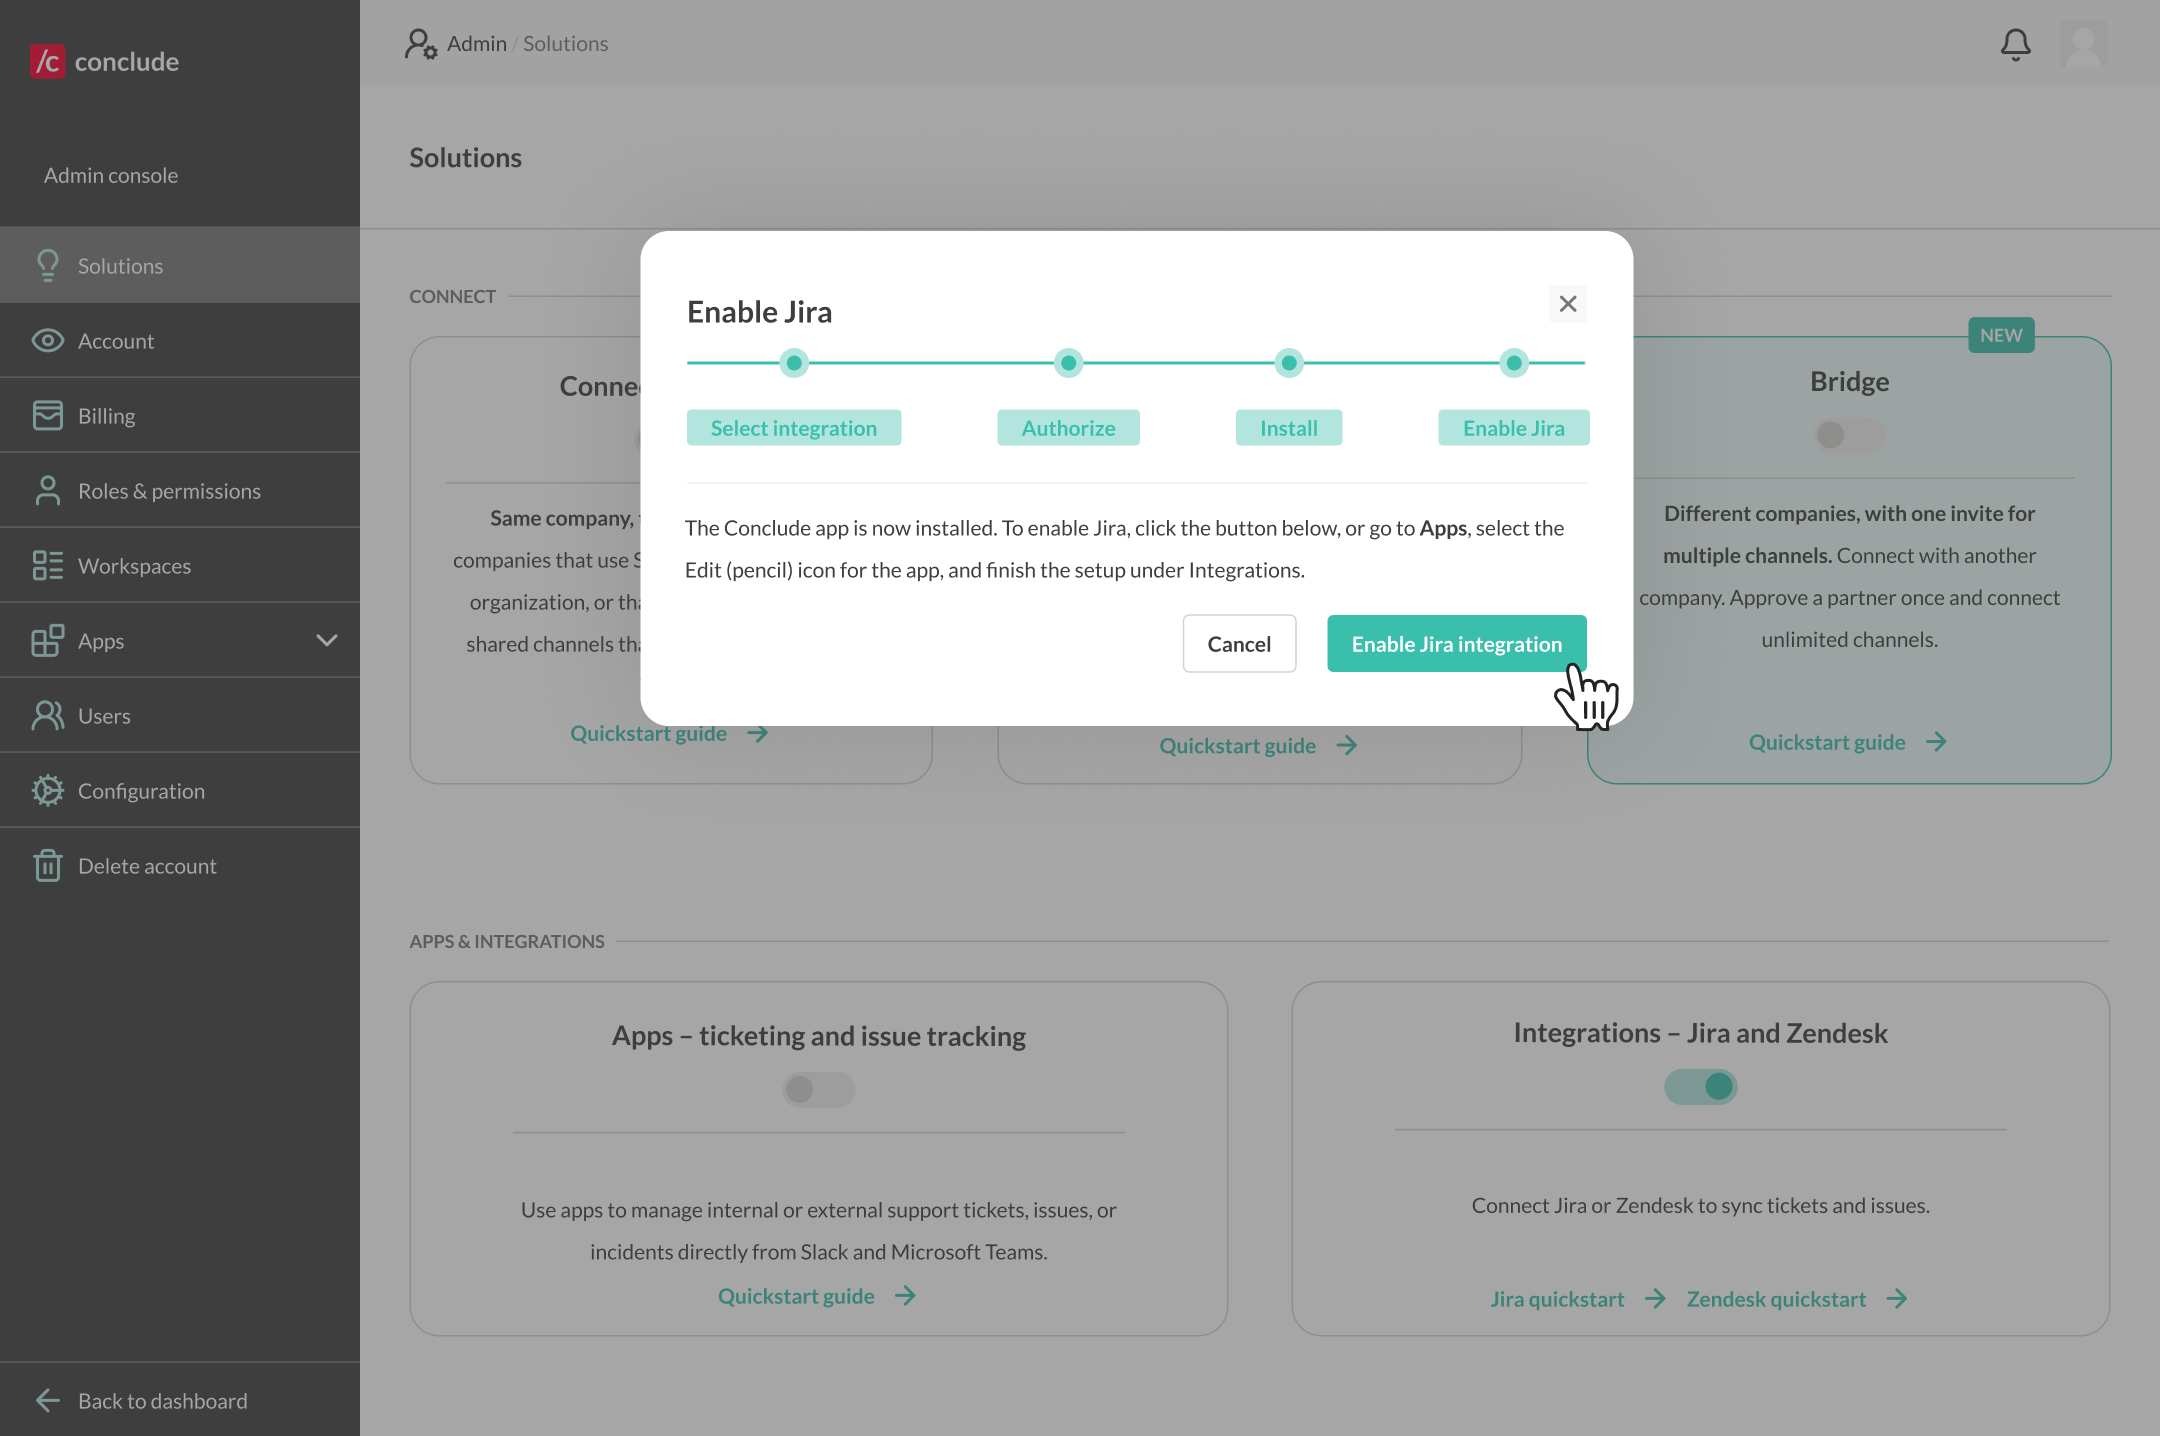
Task: Select Delete account in the sidebar
Action: point(180,865)
